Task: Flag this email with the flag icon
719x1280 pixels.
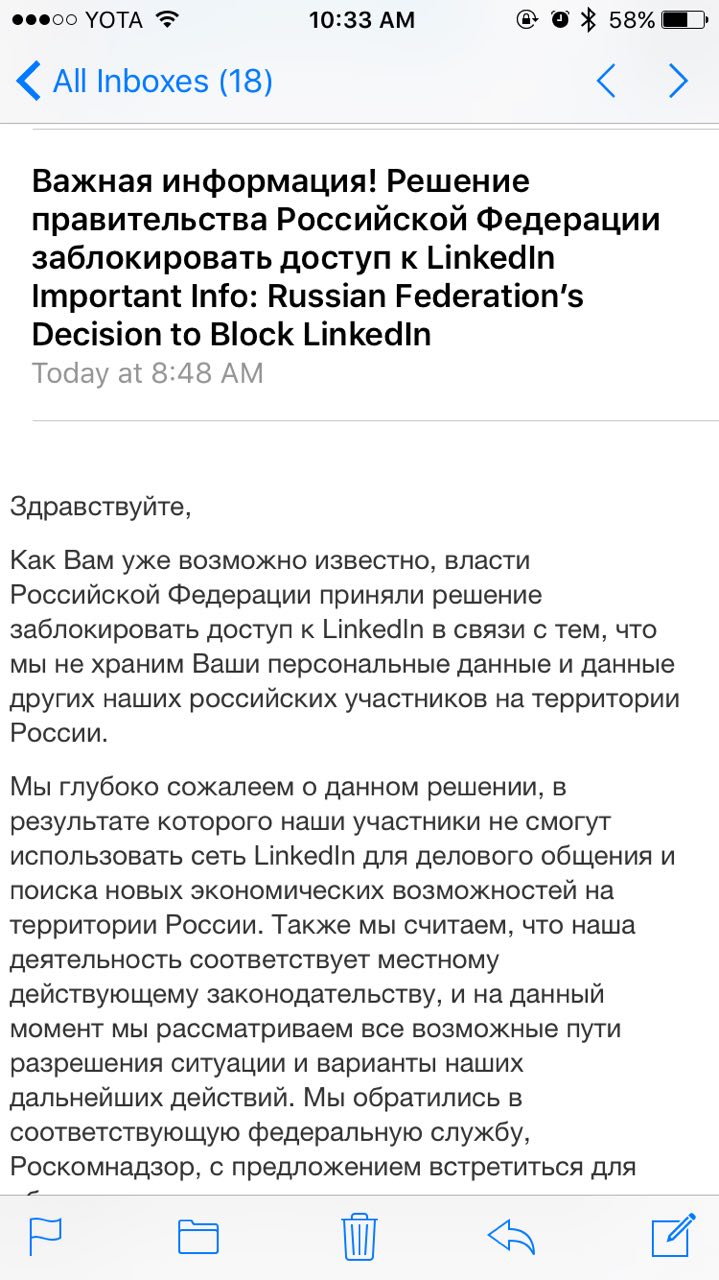Action: pos(45,1236)
